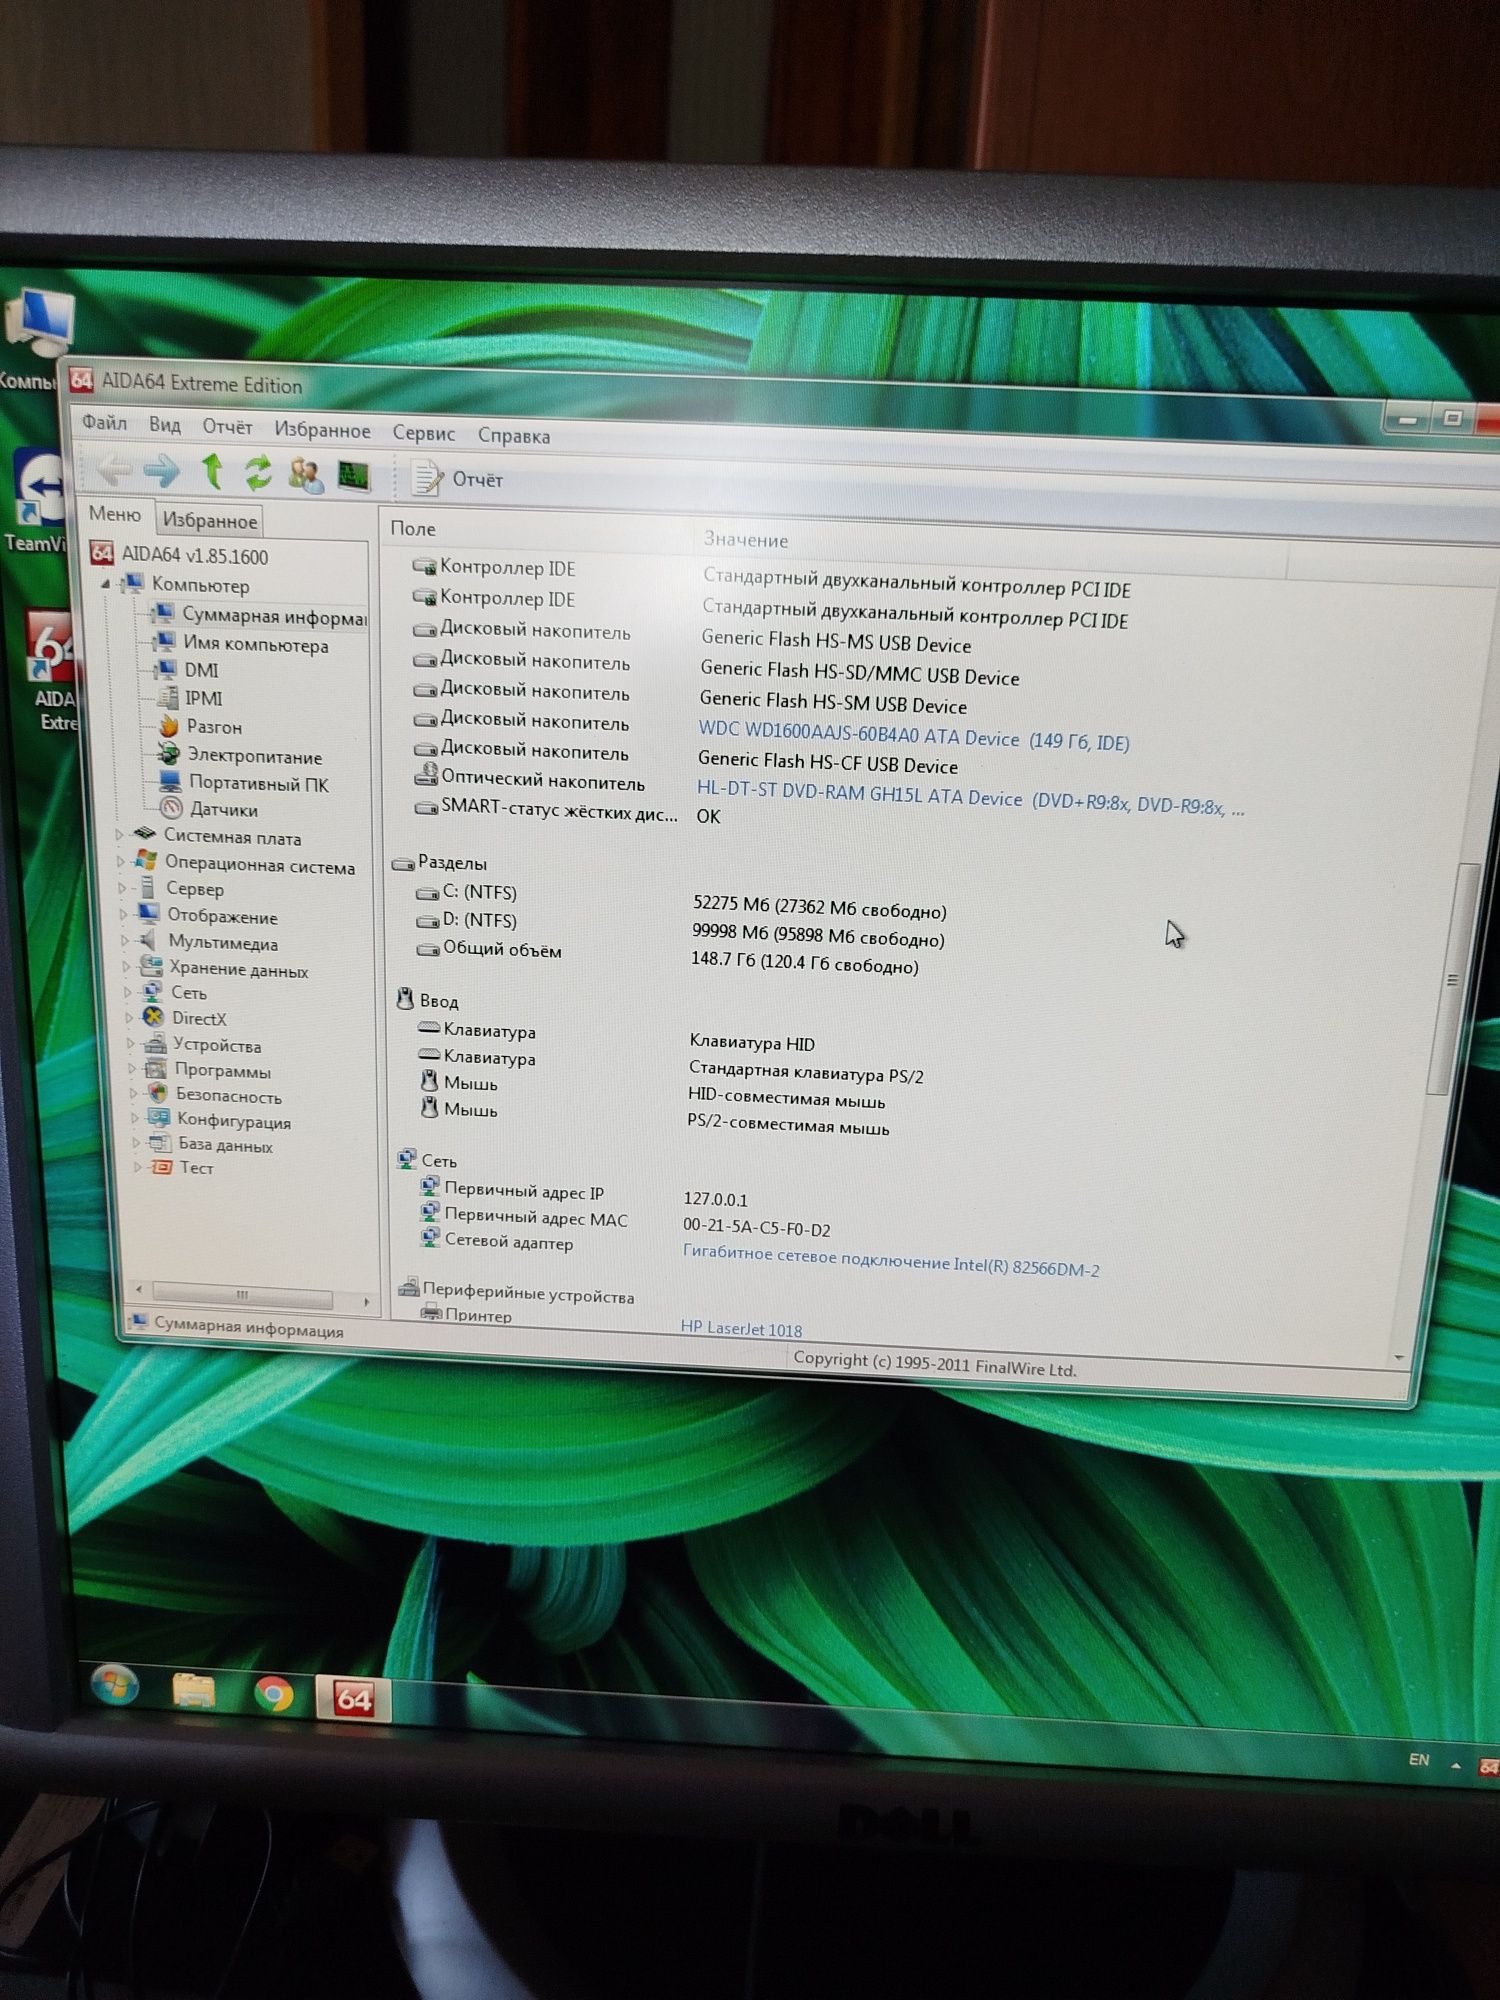This screenshot has height=2000, width=1500.
Task: Select IPMI tree item
Action: pos(189,697)
